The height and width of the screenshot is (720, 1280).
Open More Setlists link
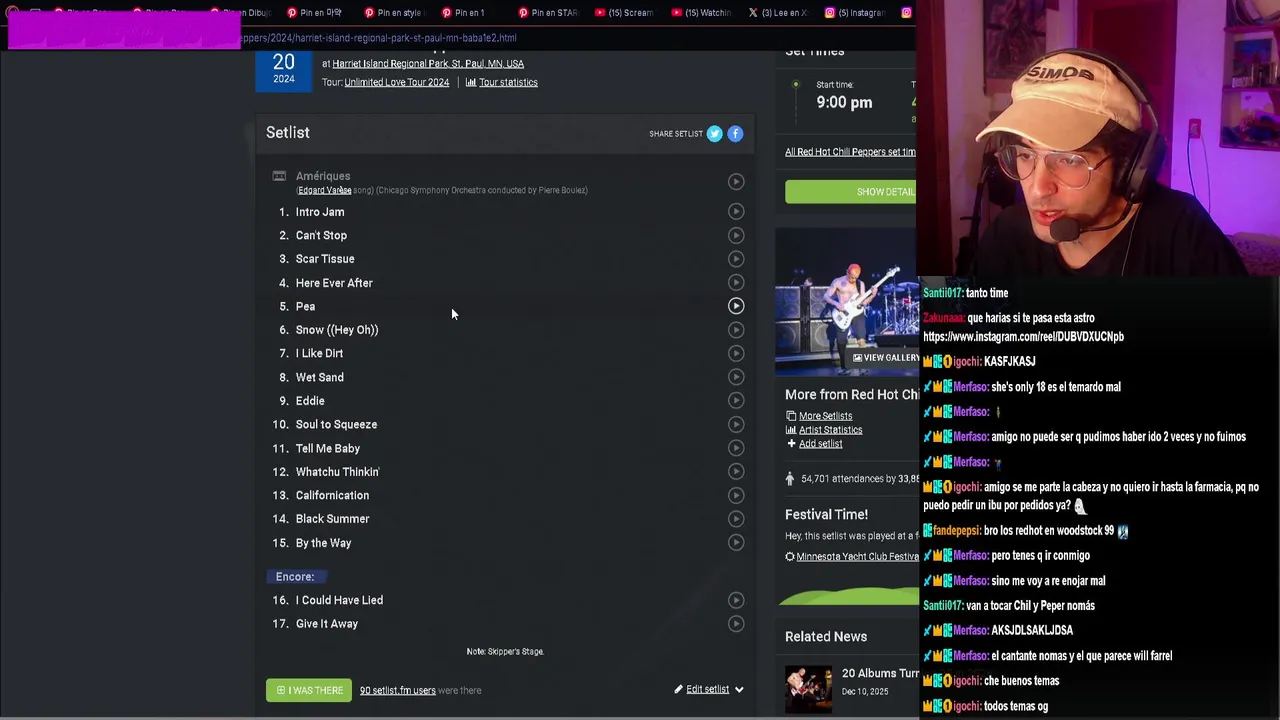825,416
